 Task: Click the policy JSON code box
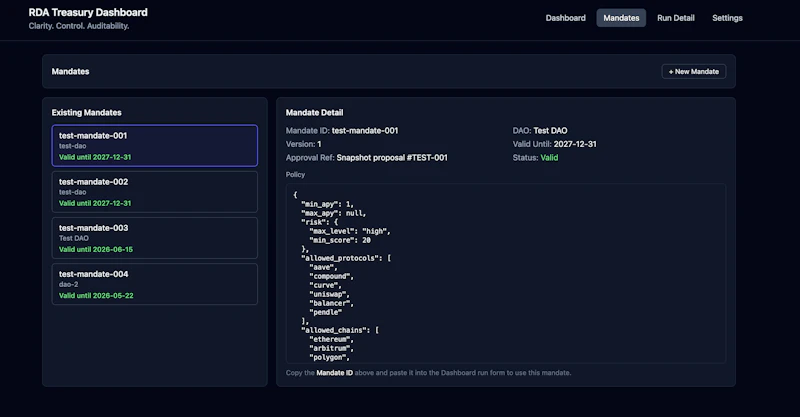tap(506, 274)
